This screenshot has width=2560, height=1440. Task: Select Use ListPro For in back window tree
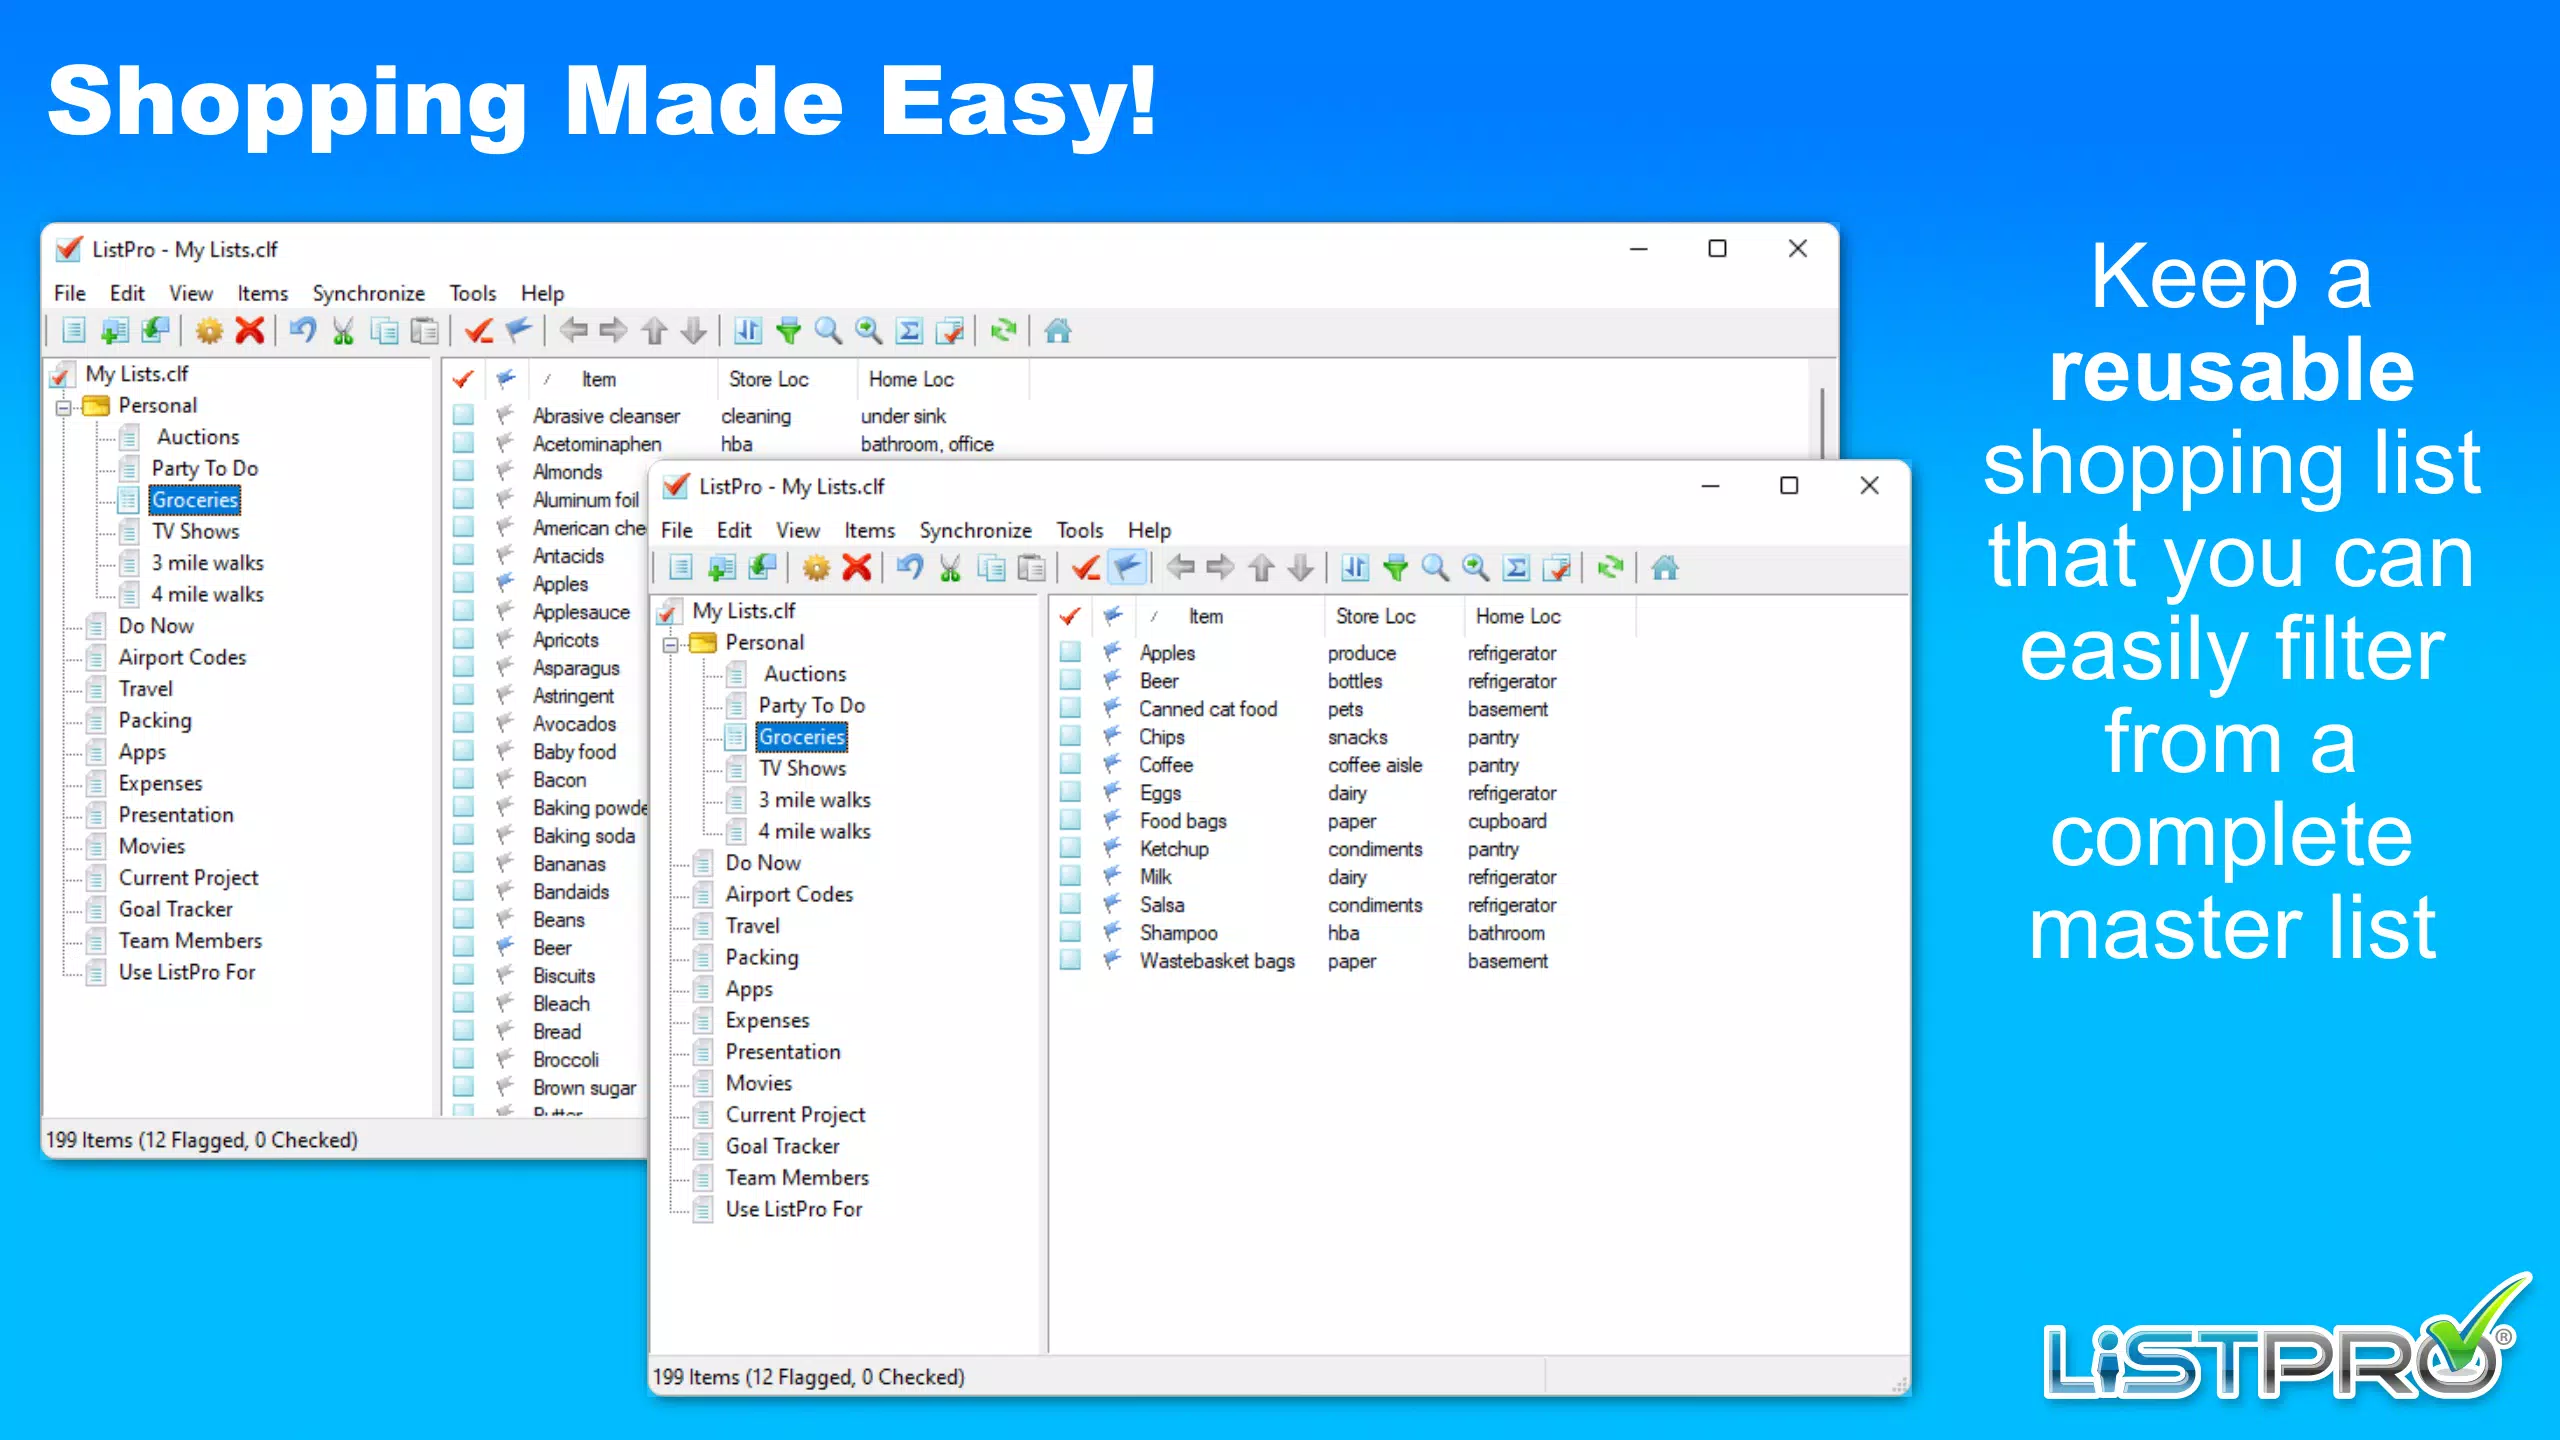point(187,972)
